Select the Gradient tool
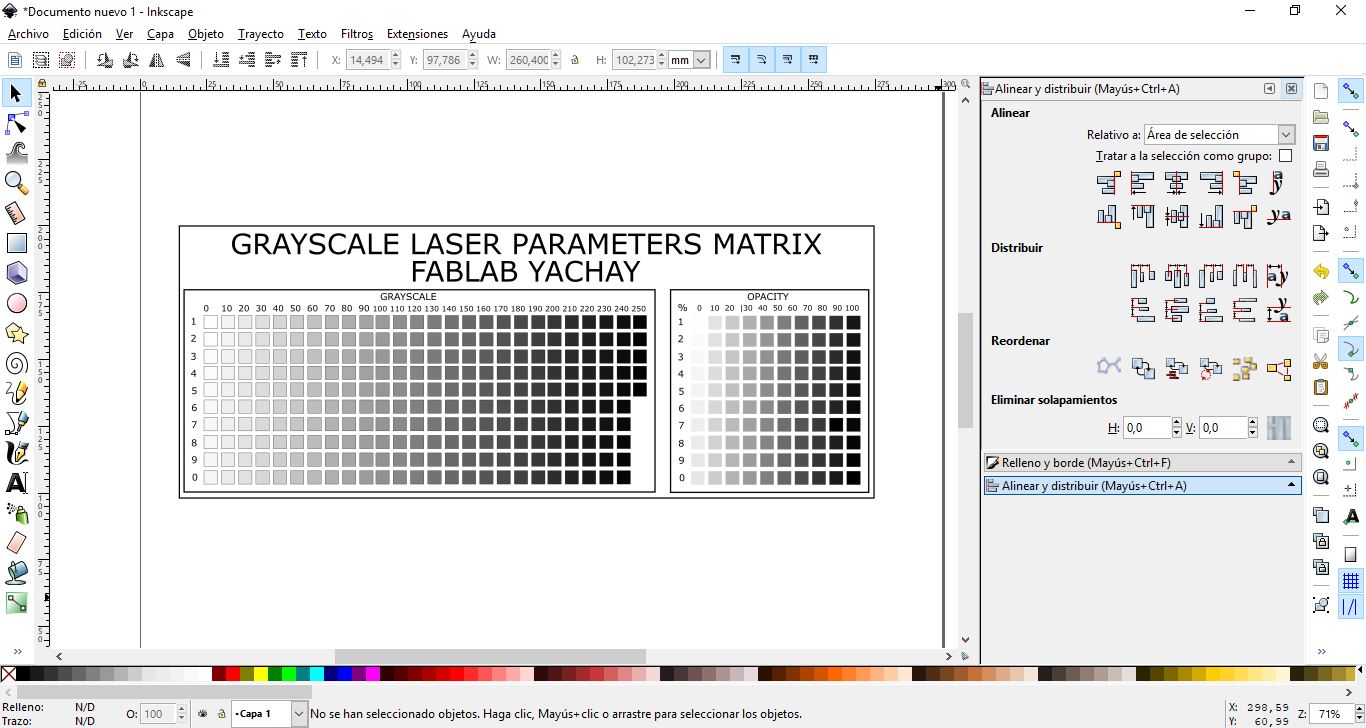The width and height of the screenshot is (1366, 728). (16, 603)
